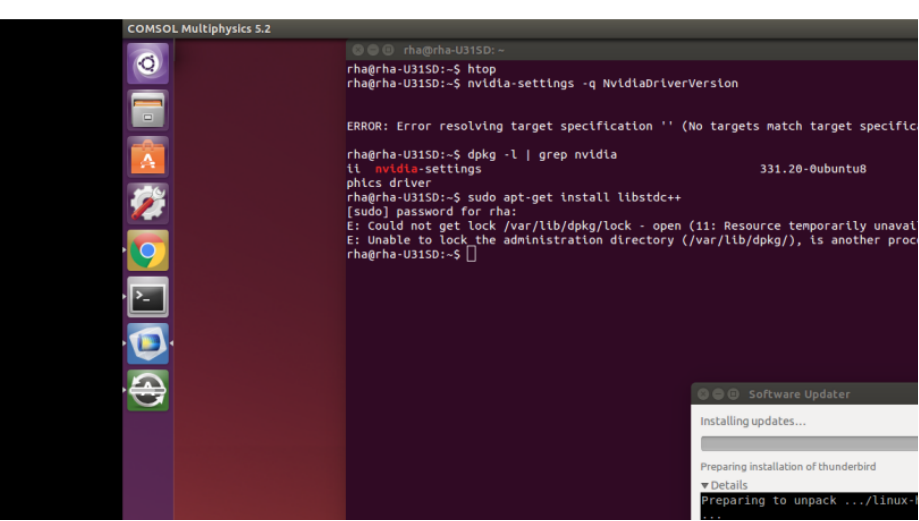919x521 pixels.
Task: Collapse the Details section in Software Updater
Action: (x=724, y=485)
